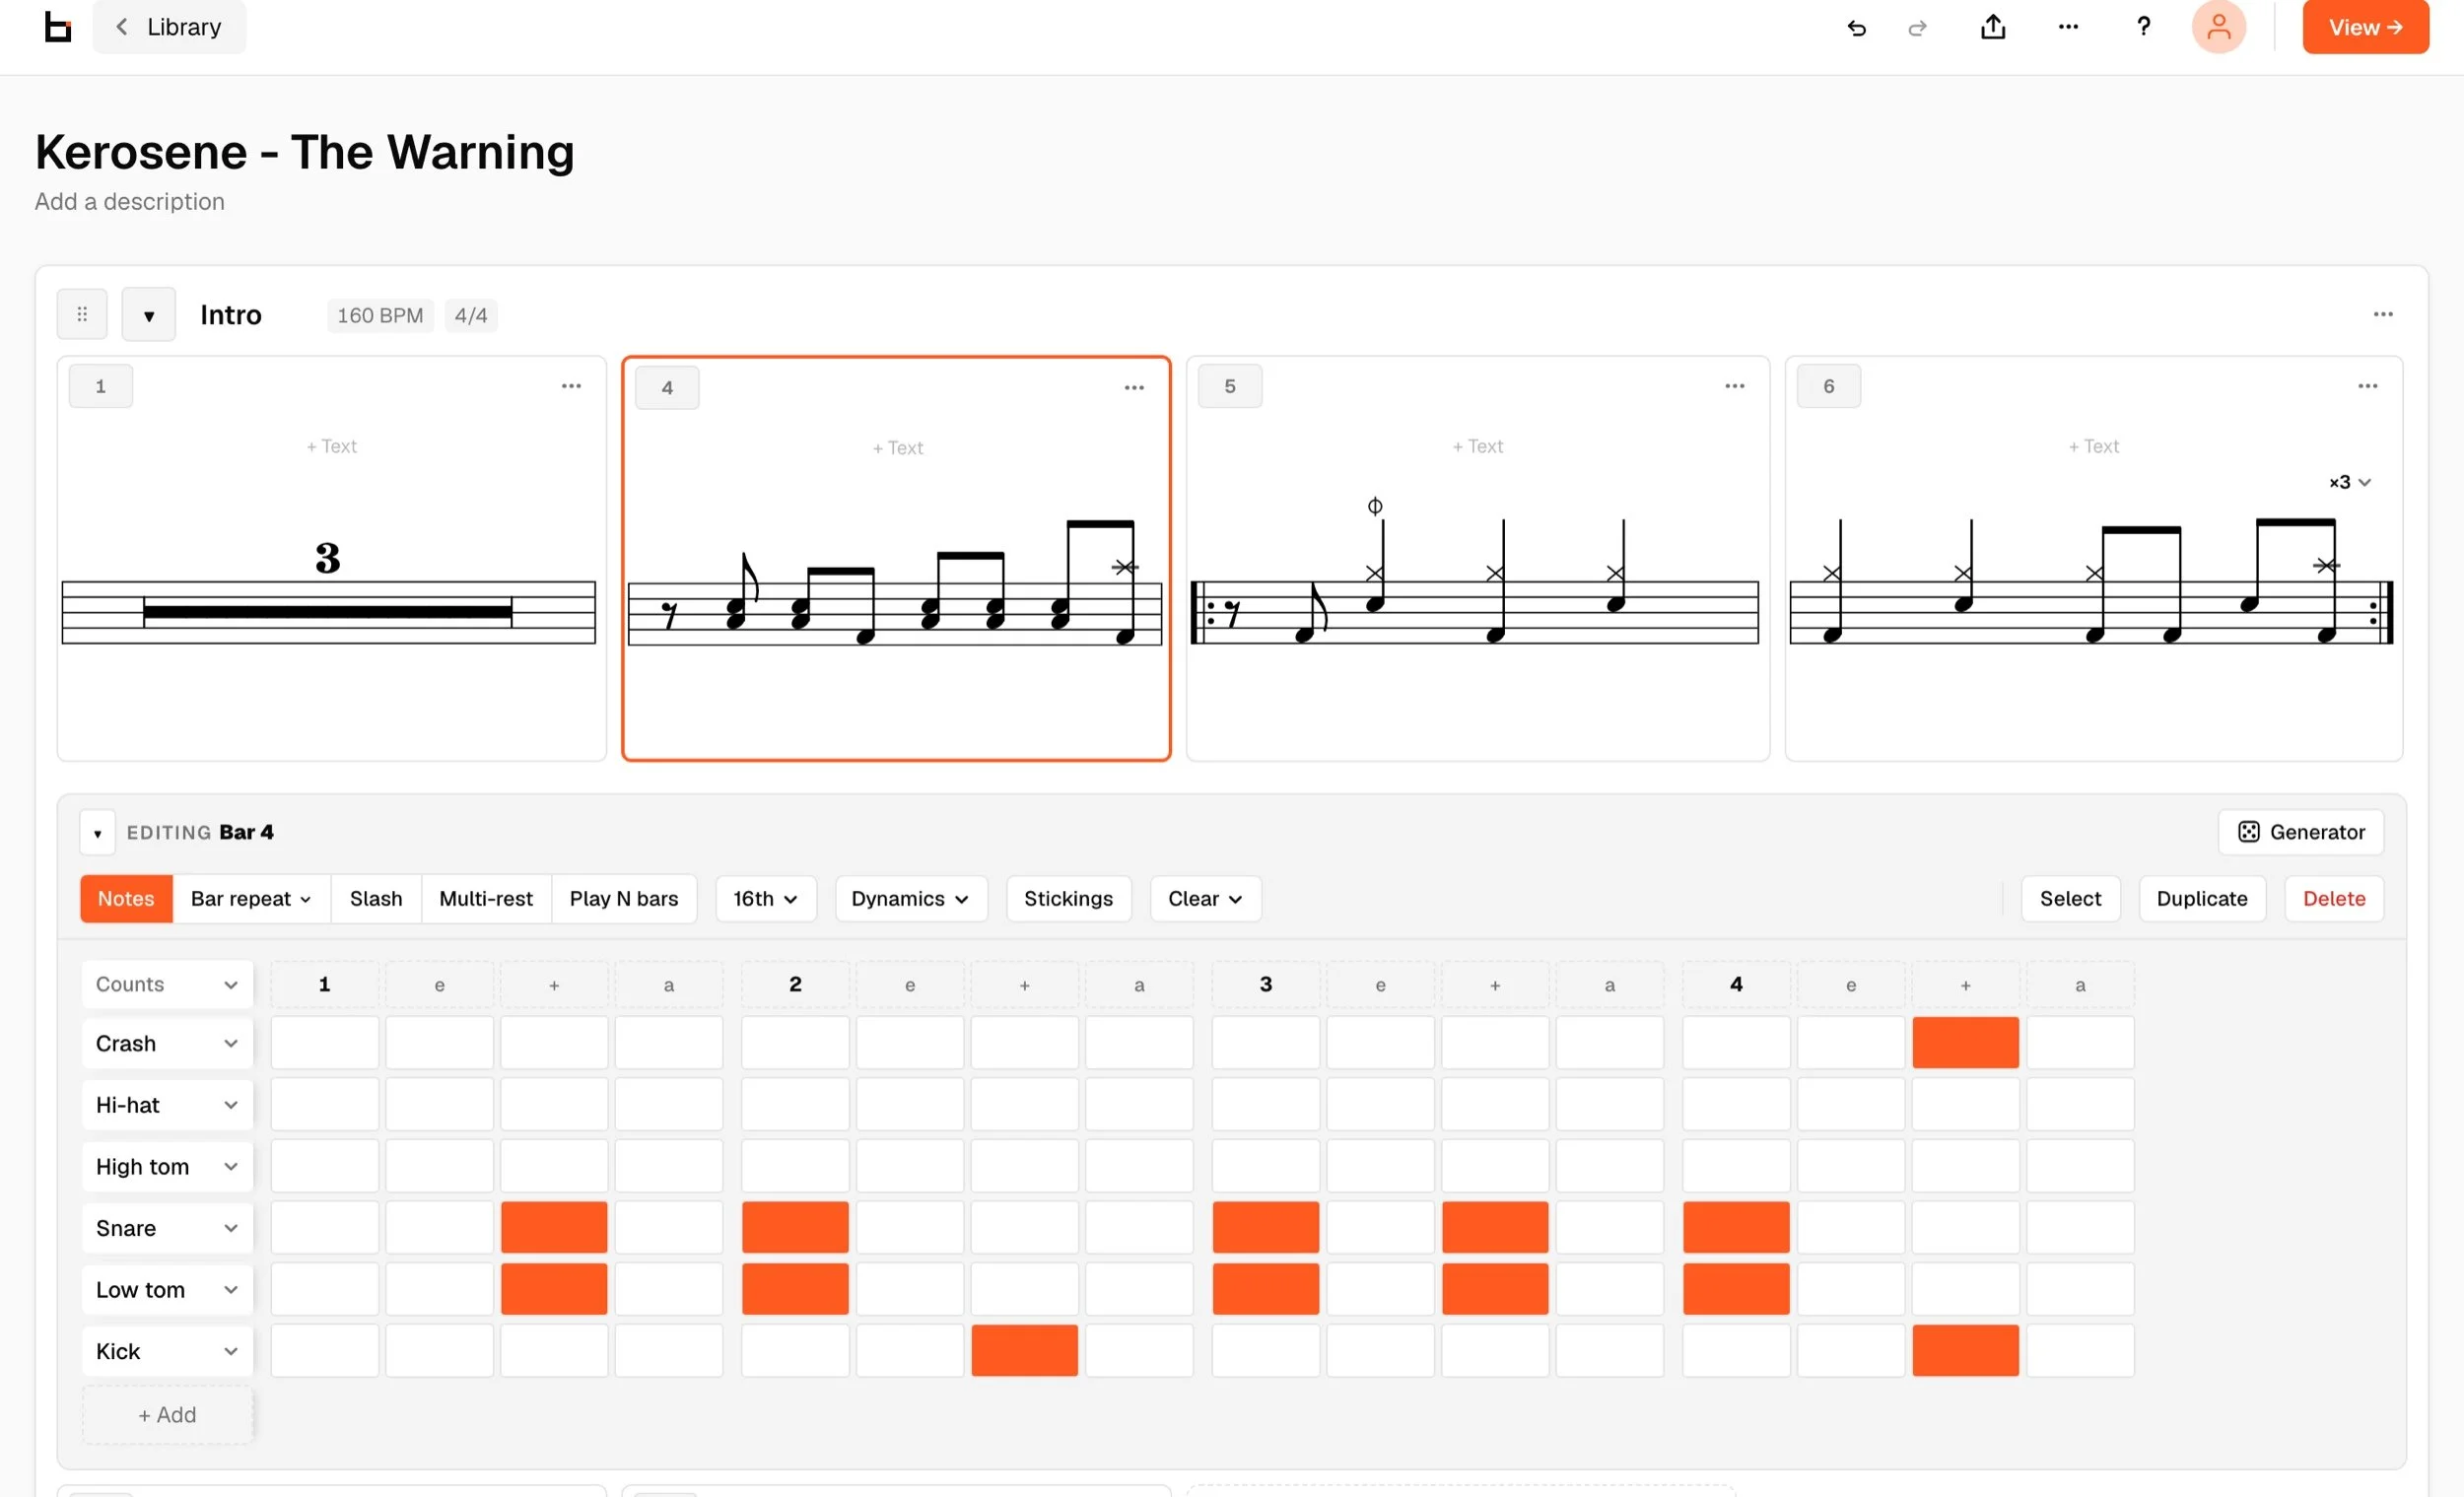The height and width of the screenshot is (1497, 2464).
Task: Change the High tom instrument dropdown
Action: point(167,1167)
